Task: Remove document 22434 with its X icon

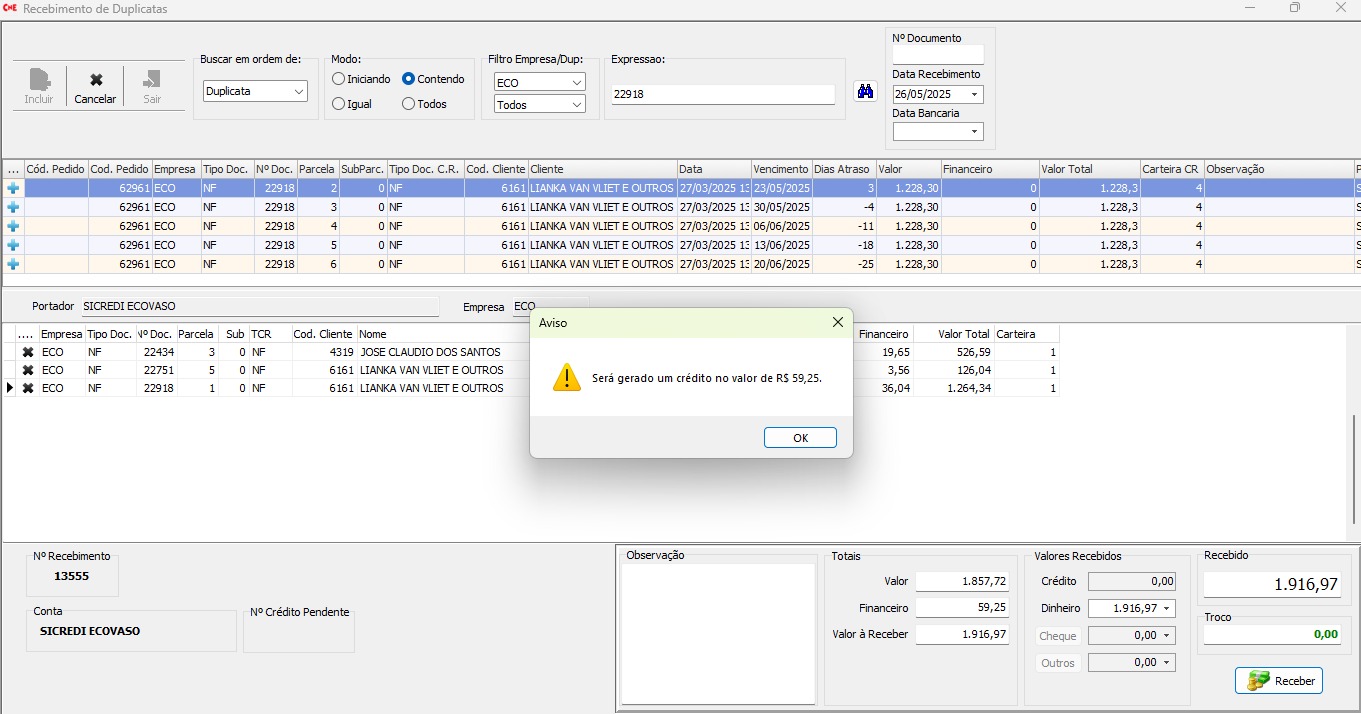Action: pyautogui.click(x=28, y=352)
